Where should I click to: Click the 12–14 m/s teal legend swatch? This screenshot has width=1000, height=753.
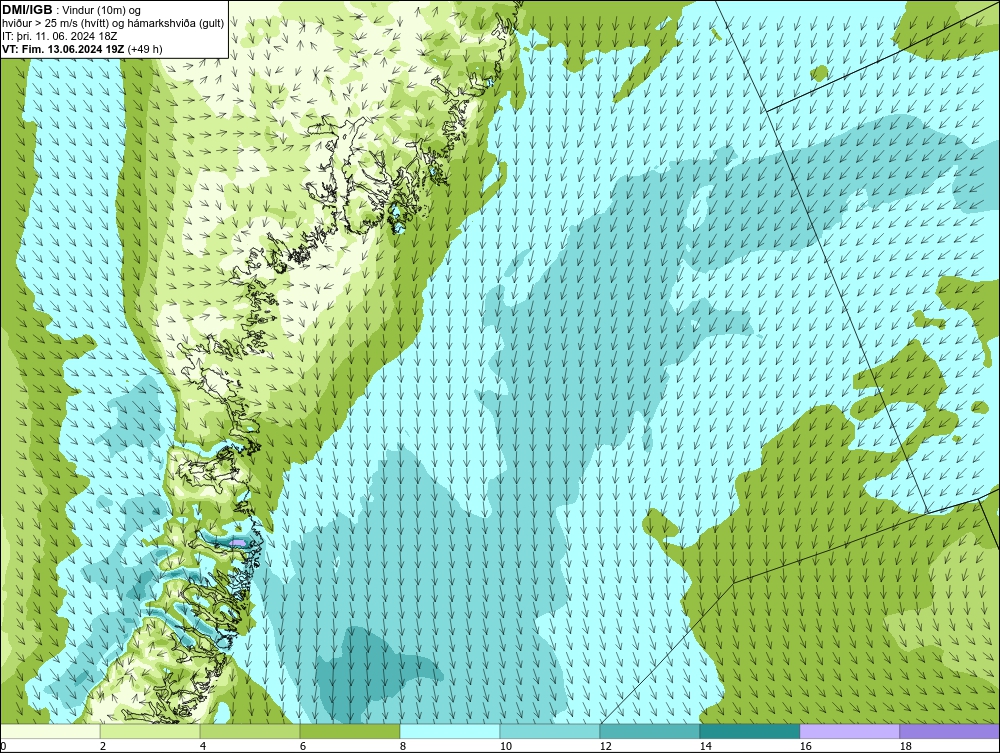pos(650,731)
